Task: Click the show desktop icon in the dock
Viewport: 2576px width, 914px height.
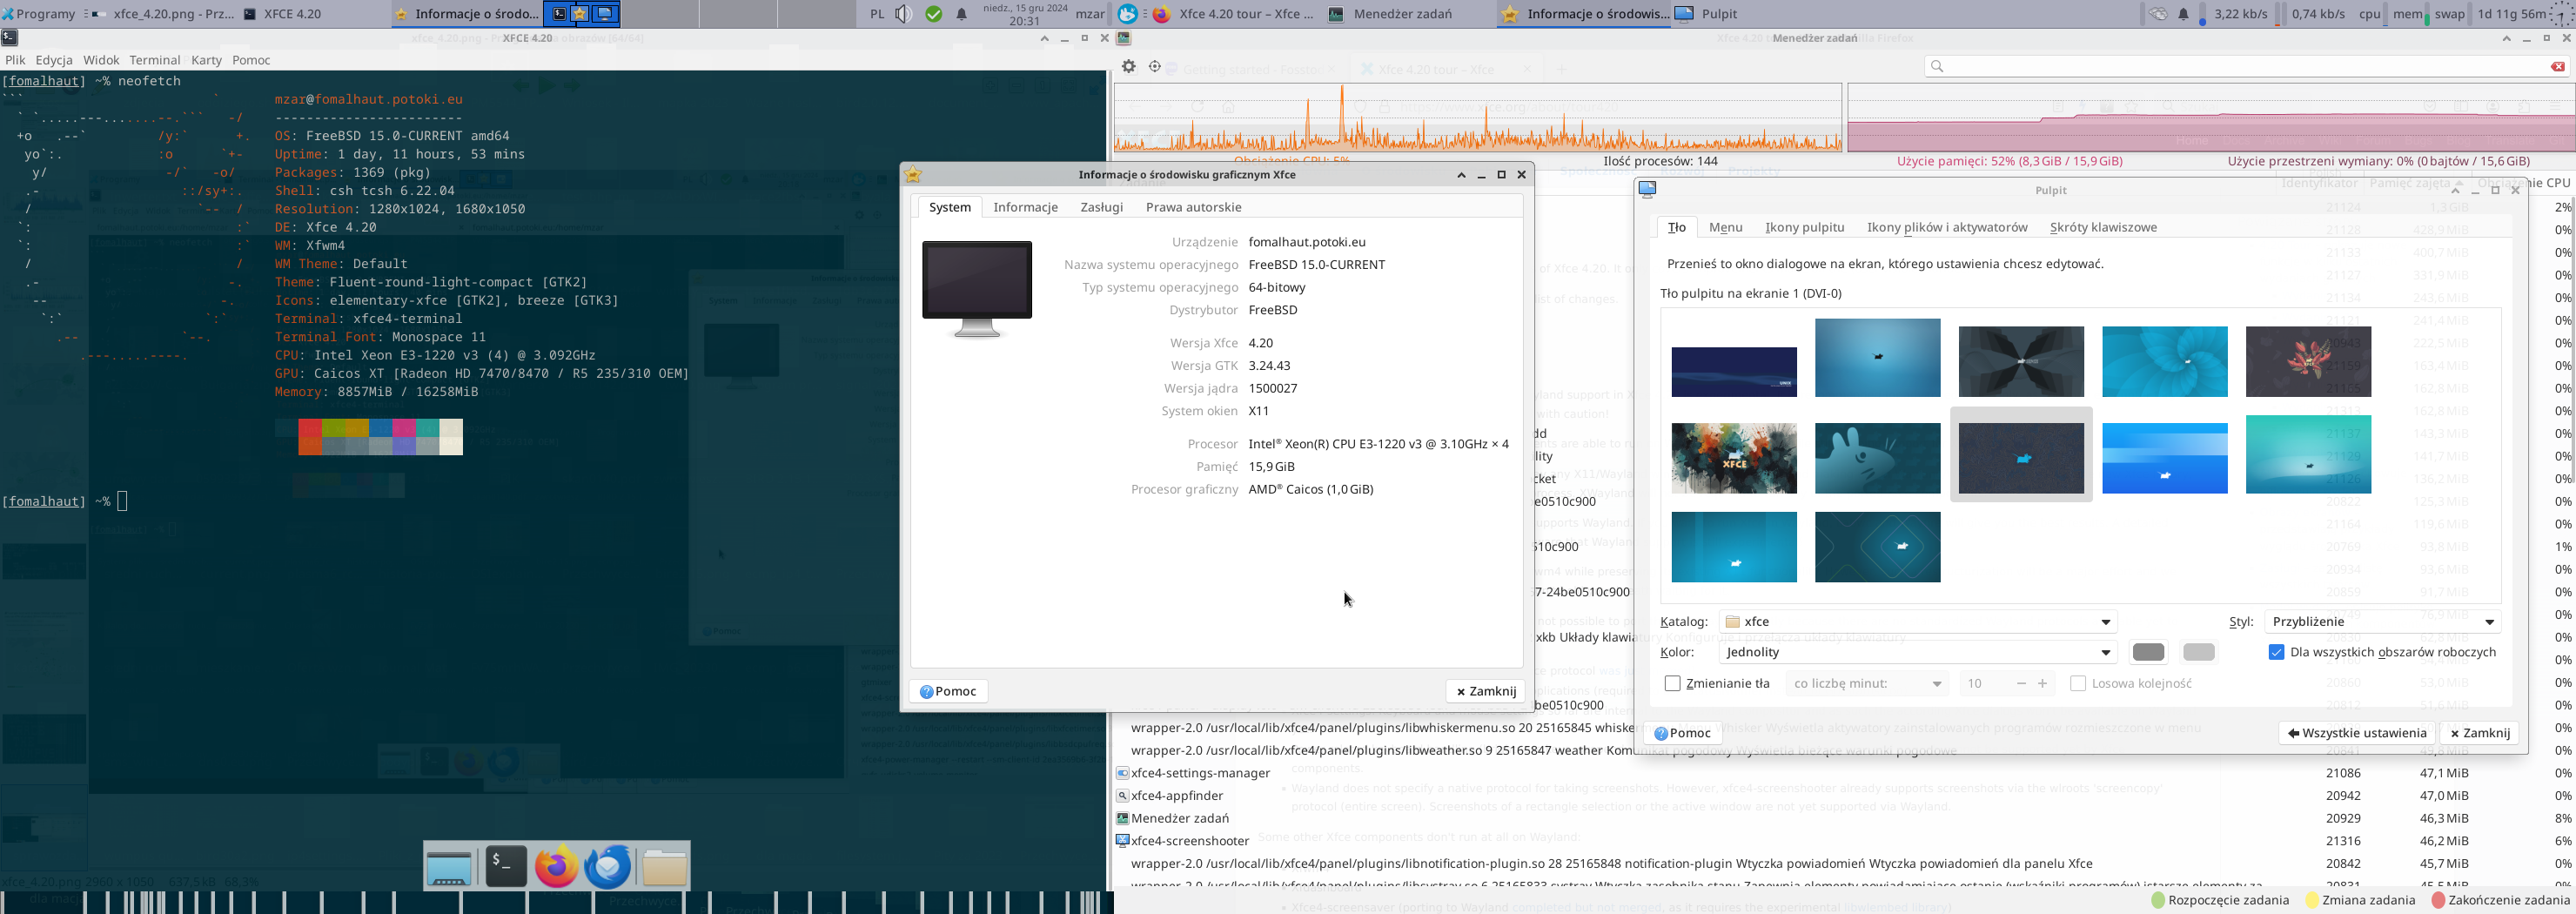Action: coord(449,868)
